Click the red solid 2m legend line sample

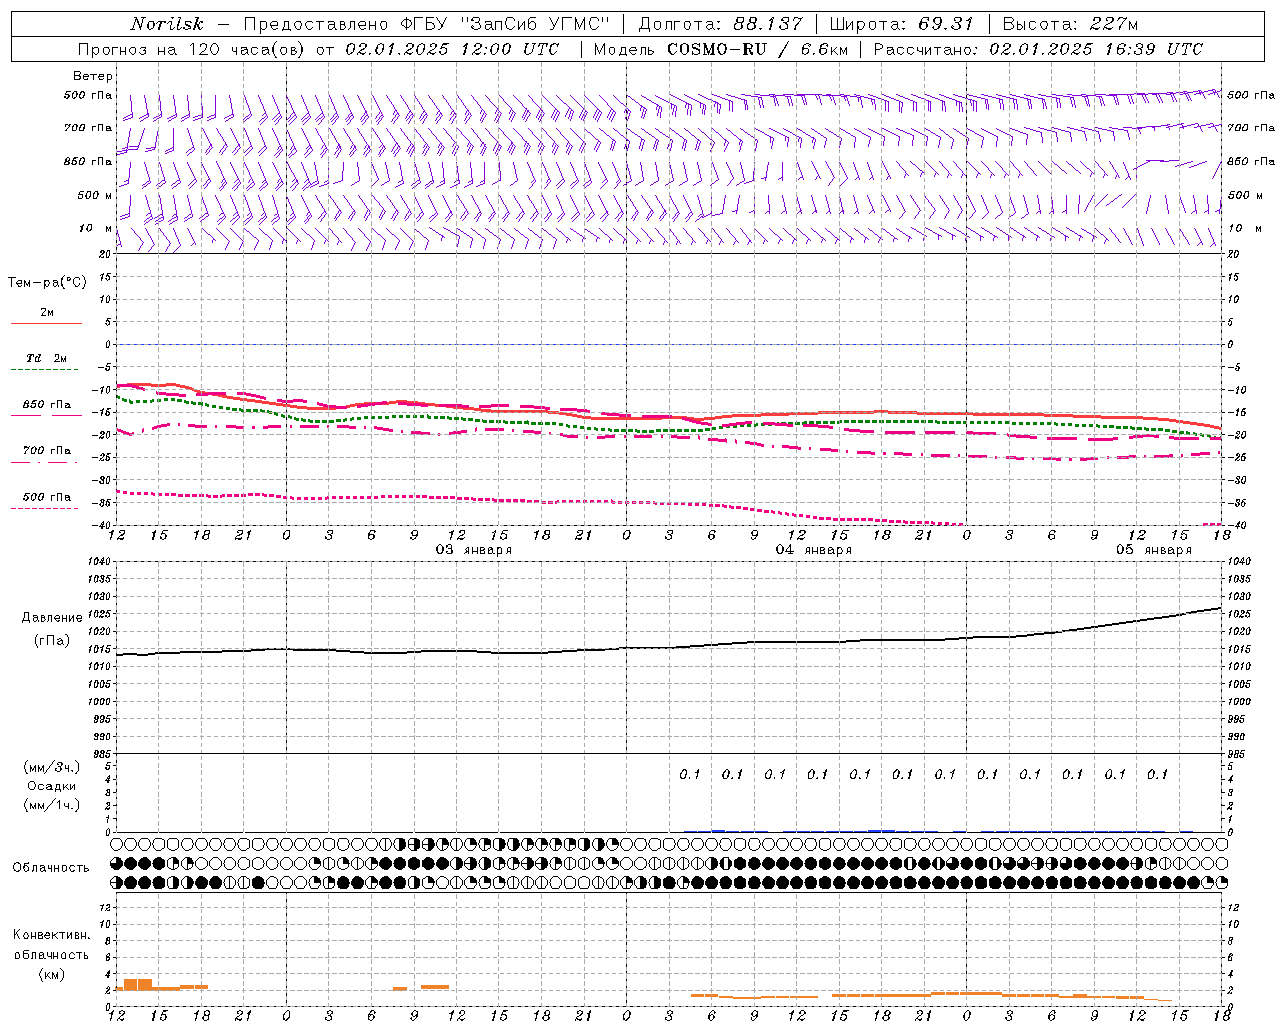pyautogui.click(x=46, y=323)
